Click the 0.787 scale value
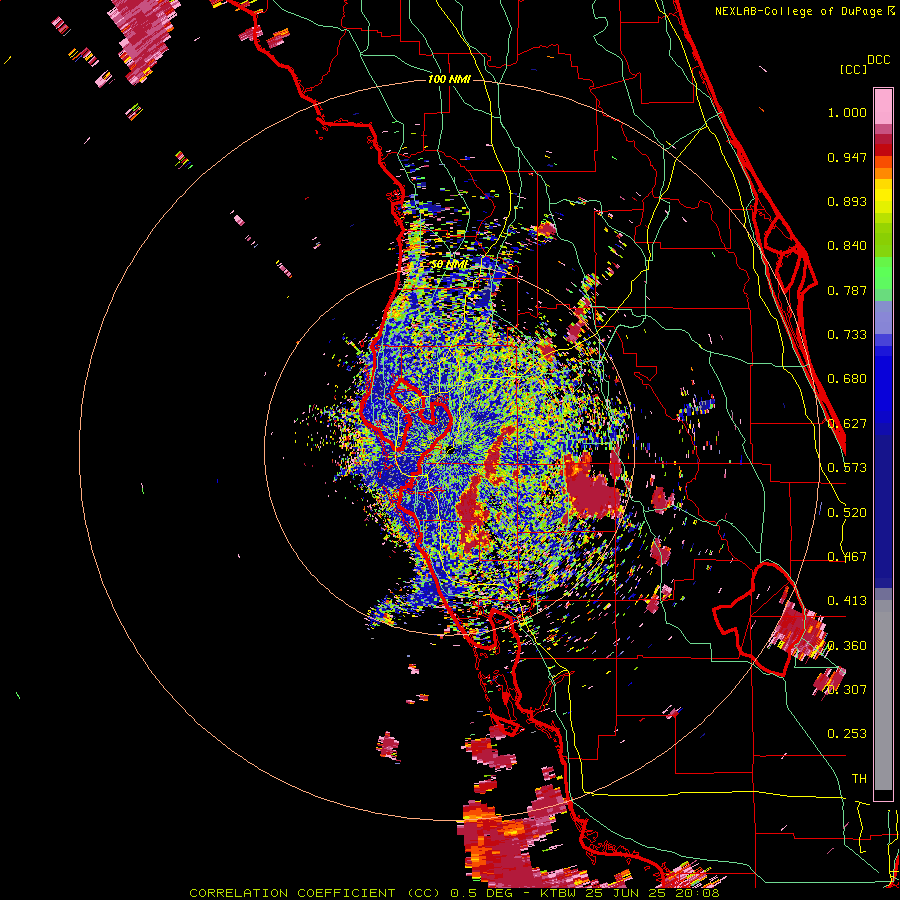Screen dimensions: 900x900 tap(847, 290)
